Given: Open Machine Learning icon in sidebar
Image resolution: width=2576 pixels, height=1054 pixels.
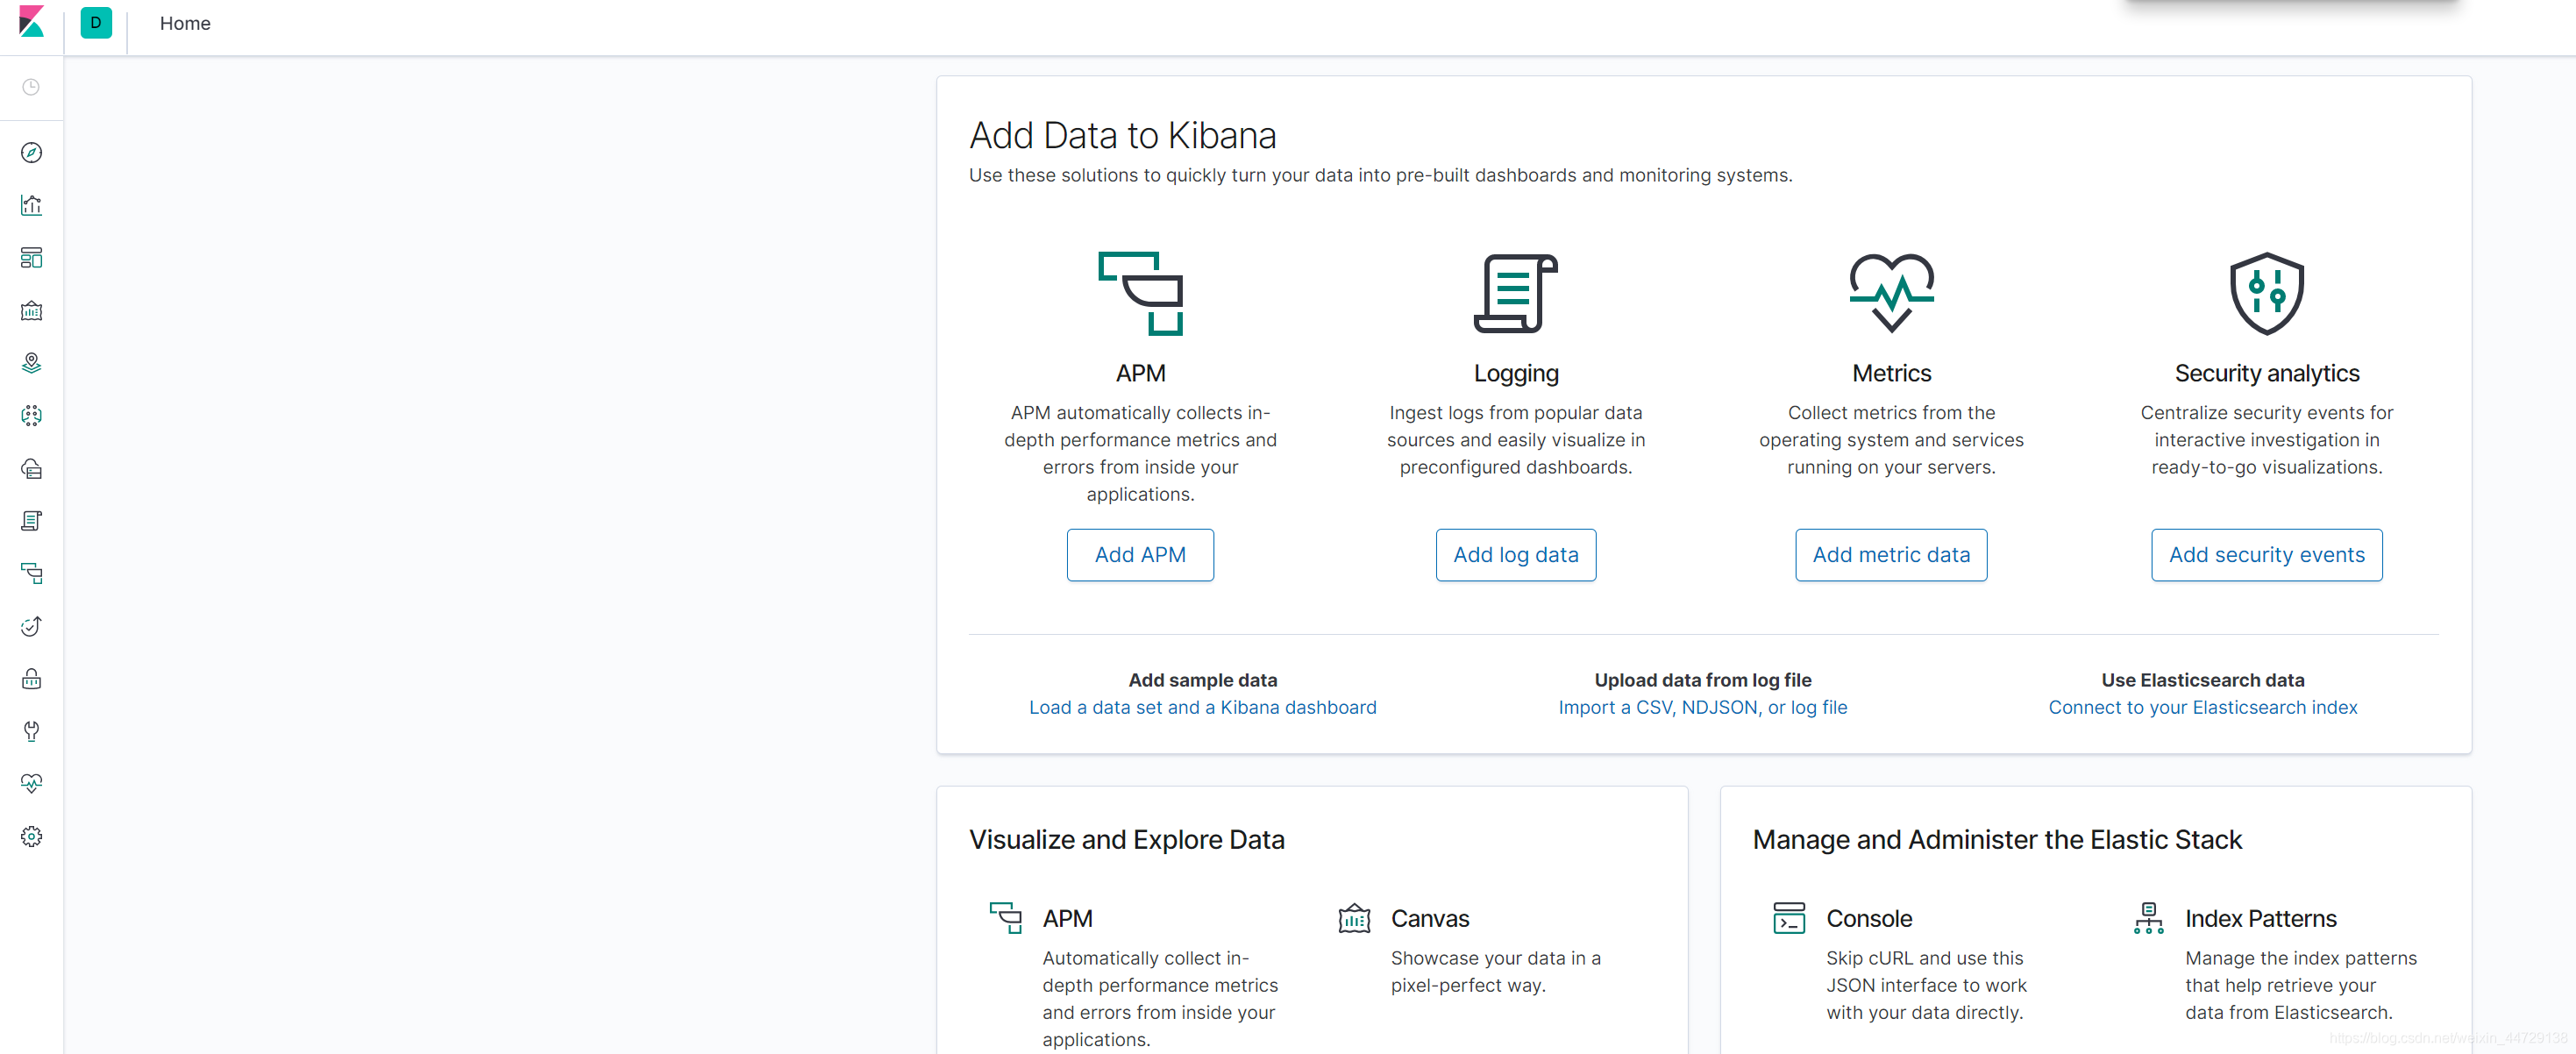Looking at the screenshot, I should point(31,416).
